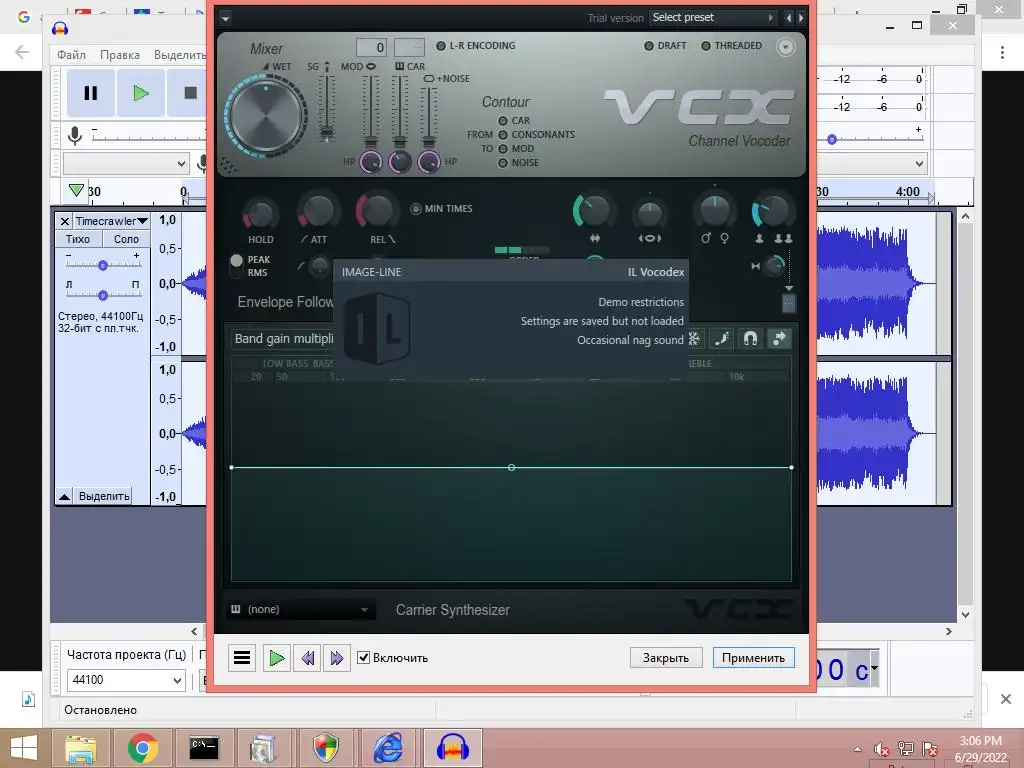Open the project rate 44100 combo box
Viewport: 1024px width, 768px height.
pos(125,680)
